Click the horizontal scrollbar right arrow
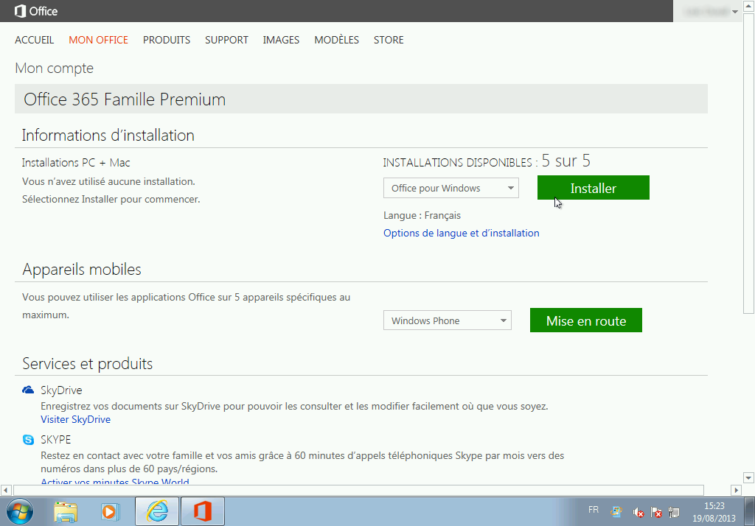This screenshot has width=755, height=526. 736,490
